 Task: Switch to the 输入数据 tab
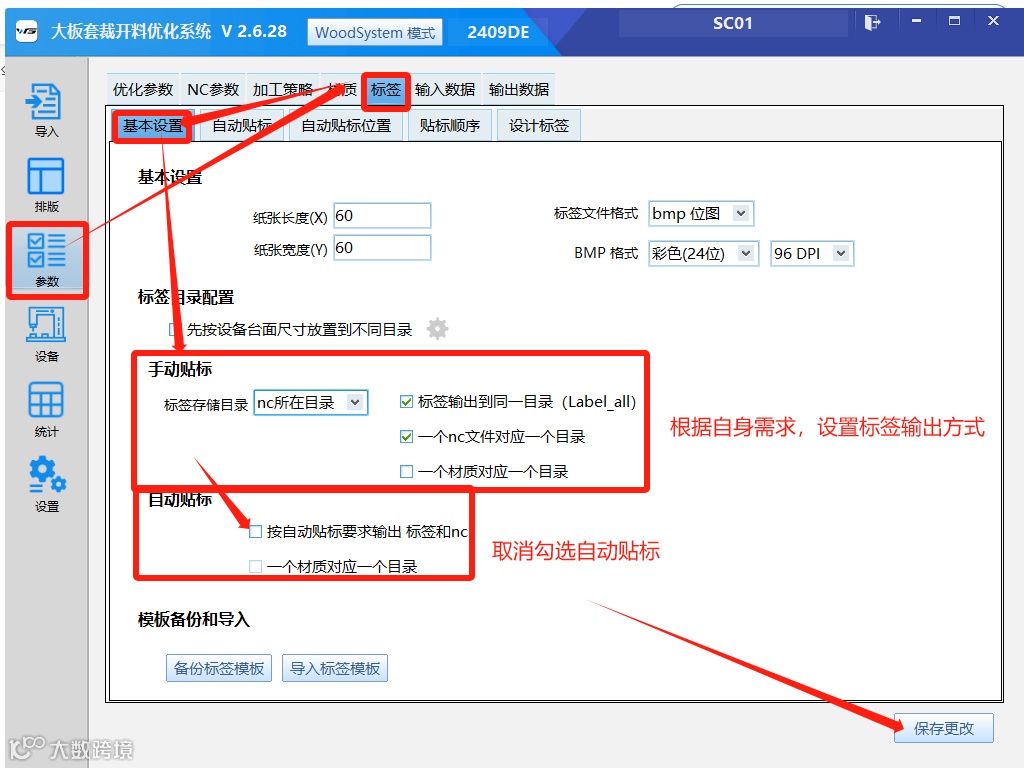coord(445,89)
